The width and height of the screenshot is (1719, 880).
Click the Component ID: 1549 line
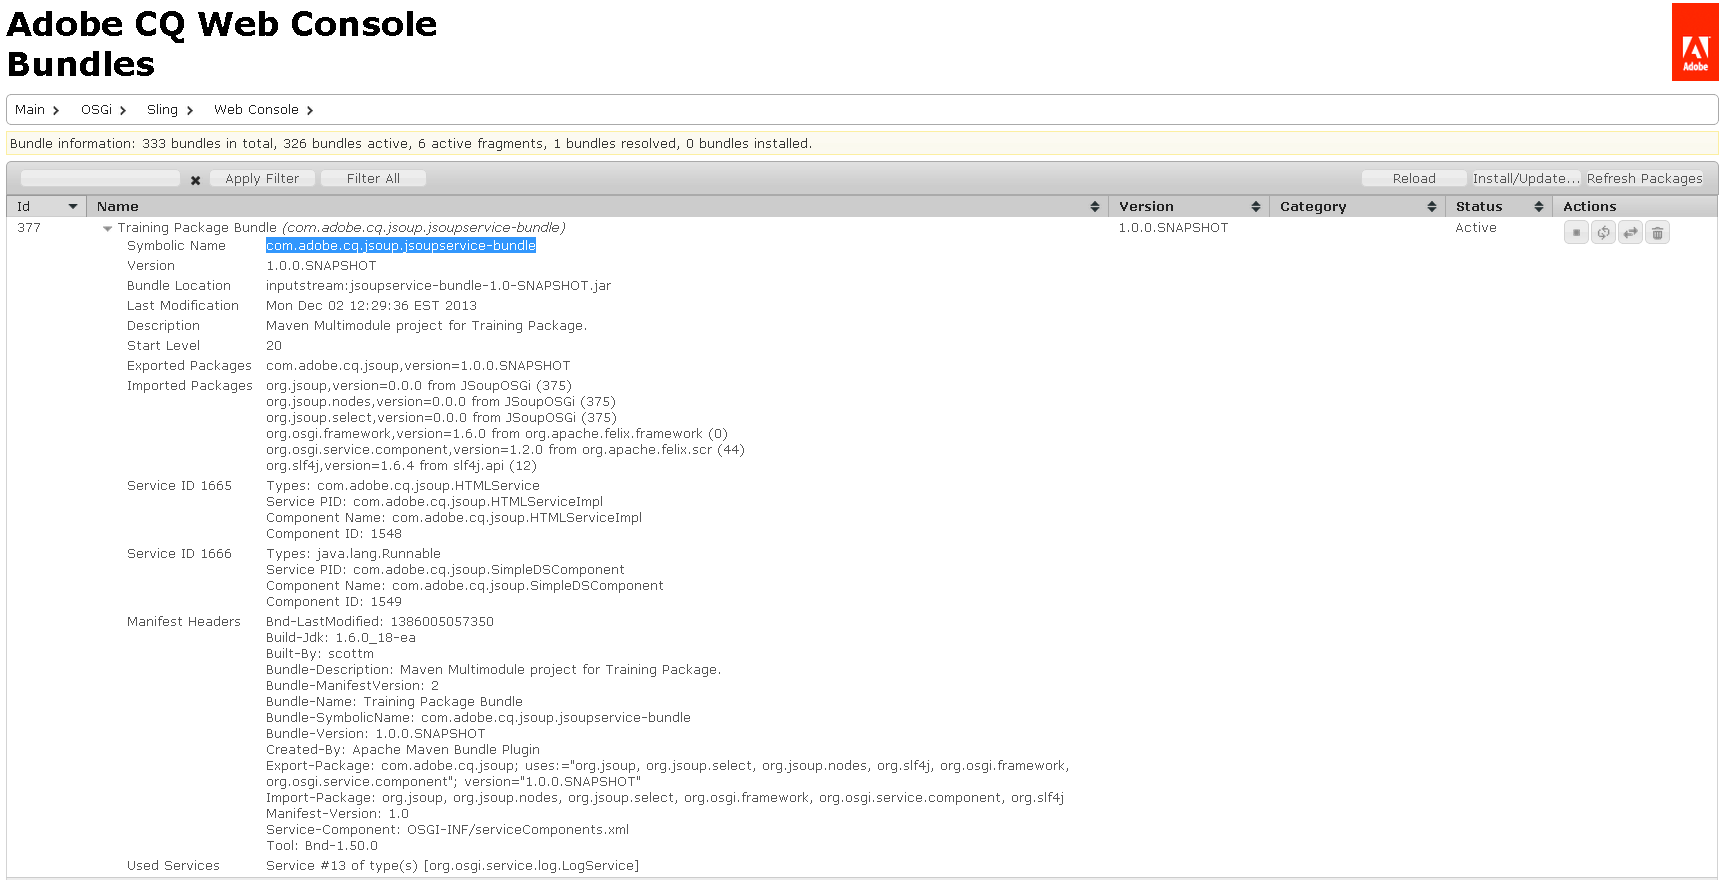coord(334,602)
